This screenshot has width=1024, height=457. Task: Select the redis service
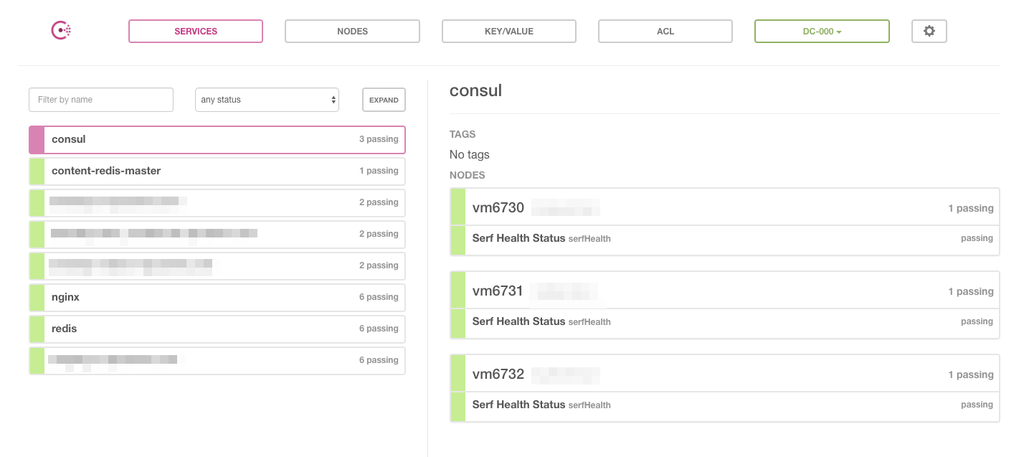(x=65, y=328)
